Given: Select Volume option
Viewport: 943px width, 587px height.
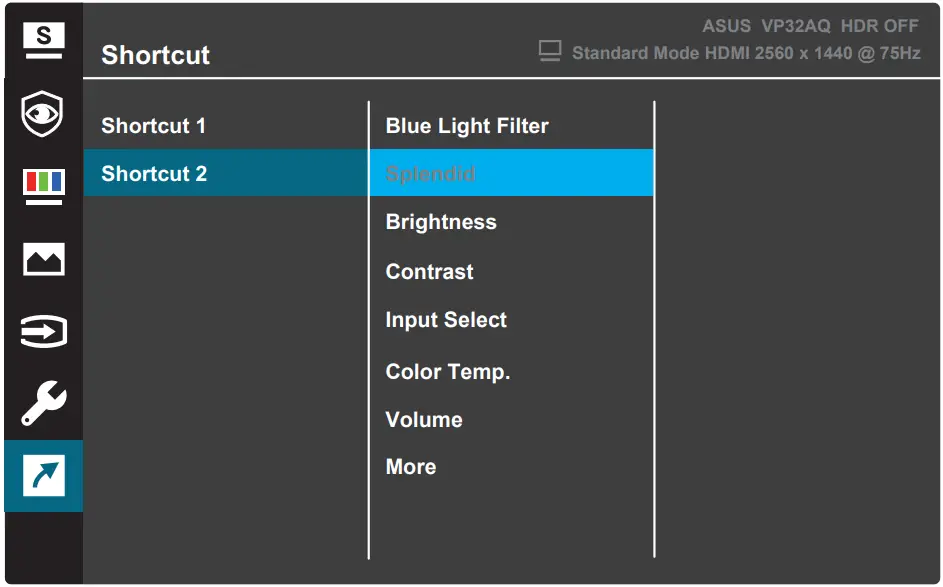Looking at the screenshot, I should coord(424,420).
